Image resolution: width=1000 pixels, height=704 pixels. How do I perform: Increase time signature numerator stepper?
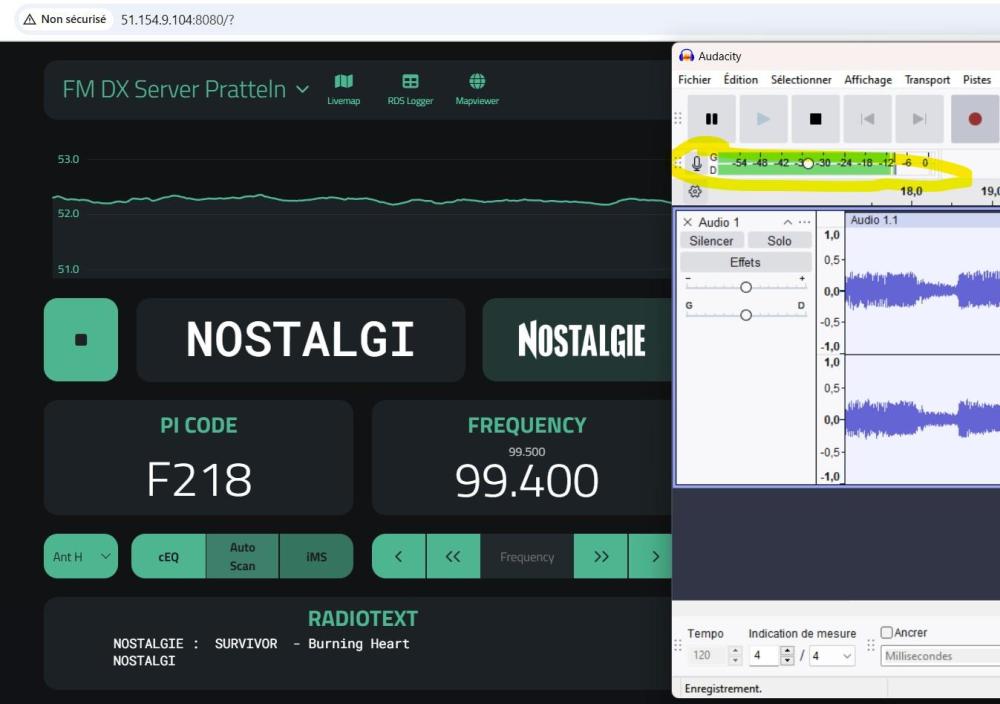(x=788, y=650)
